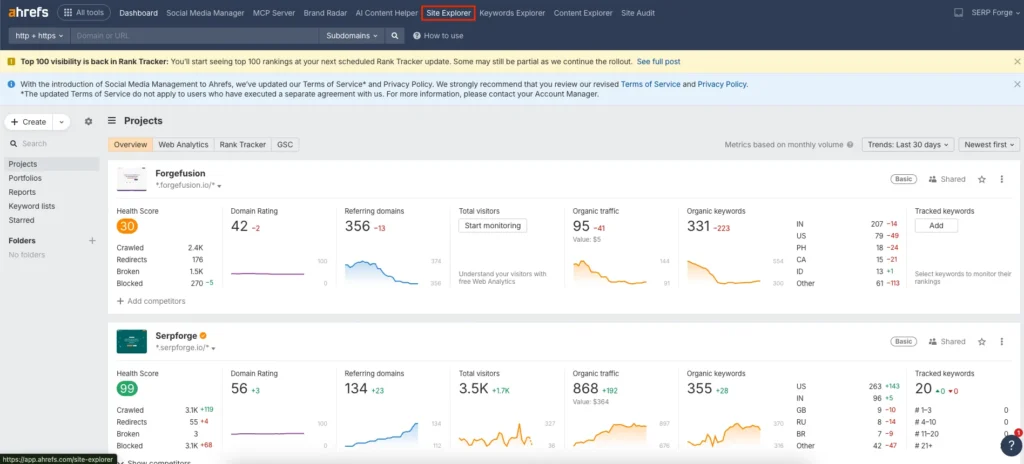Open the How to use help link
Viewport: 1024px width, 464px height.
point(438,36)
